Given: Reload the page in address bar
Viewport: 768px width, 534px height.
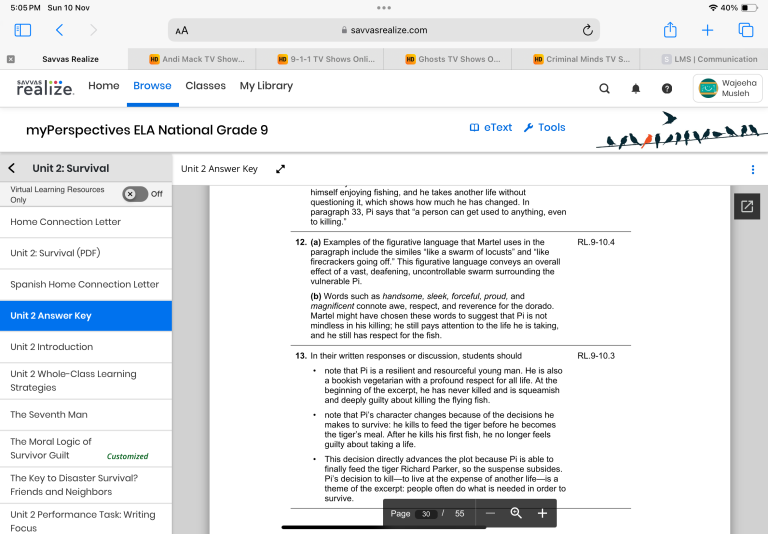Looking at the screenshot, I should [588, 31].
